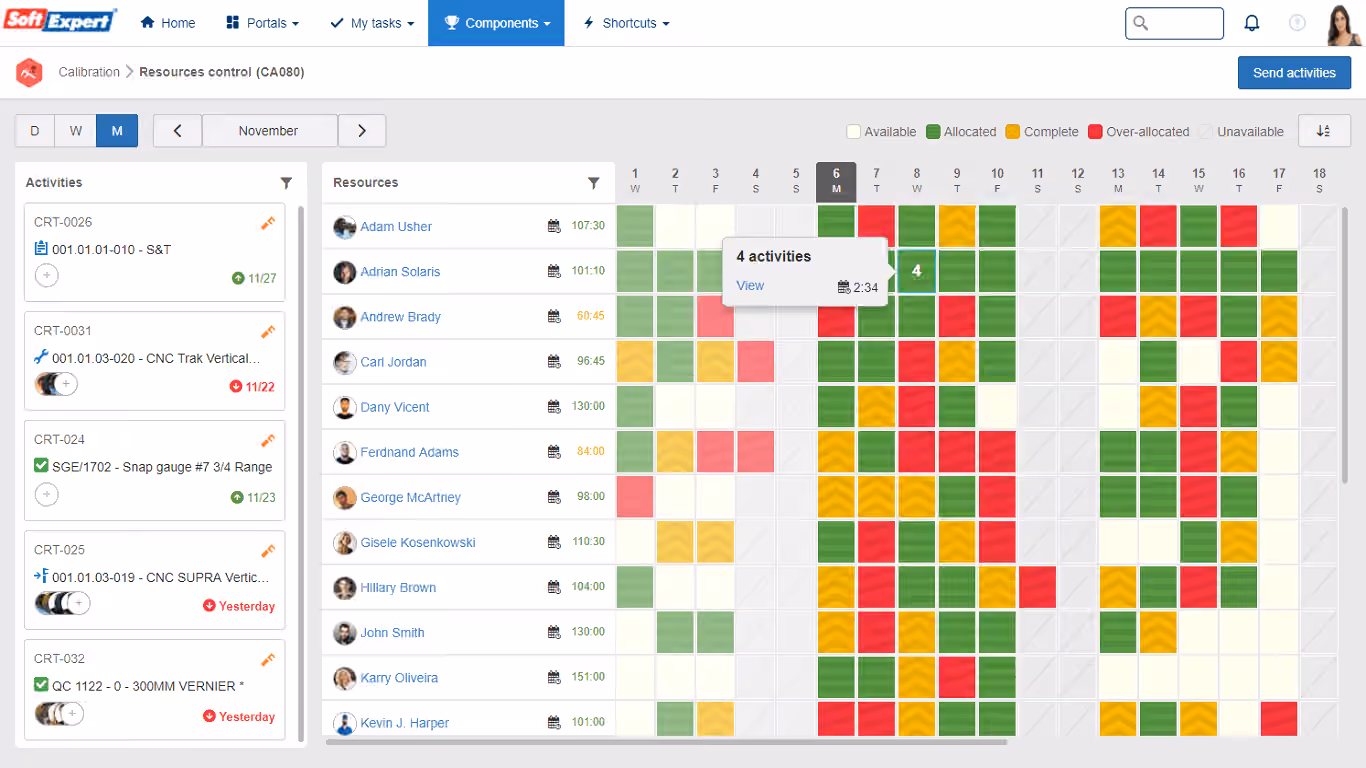Go to the next month
The height and width of the screenshot is (768, 1366).
pyautogui.click(x=362, y=131)
